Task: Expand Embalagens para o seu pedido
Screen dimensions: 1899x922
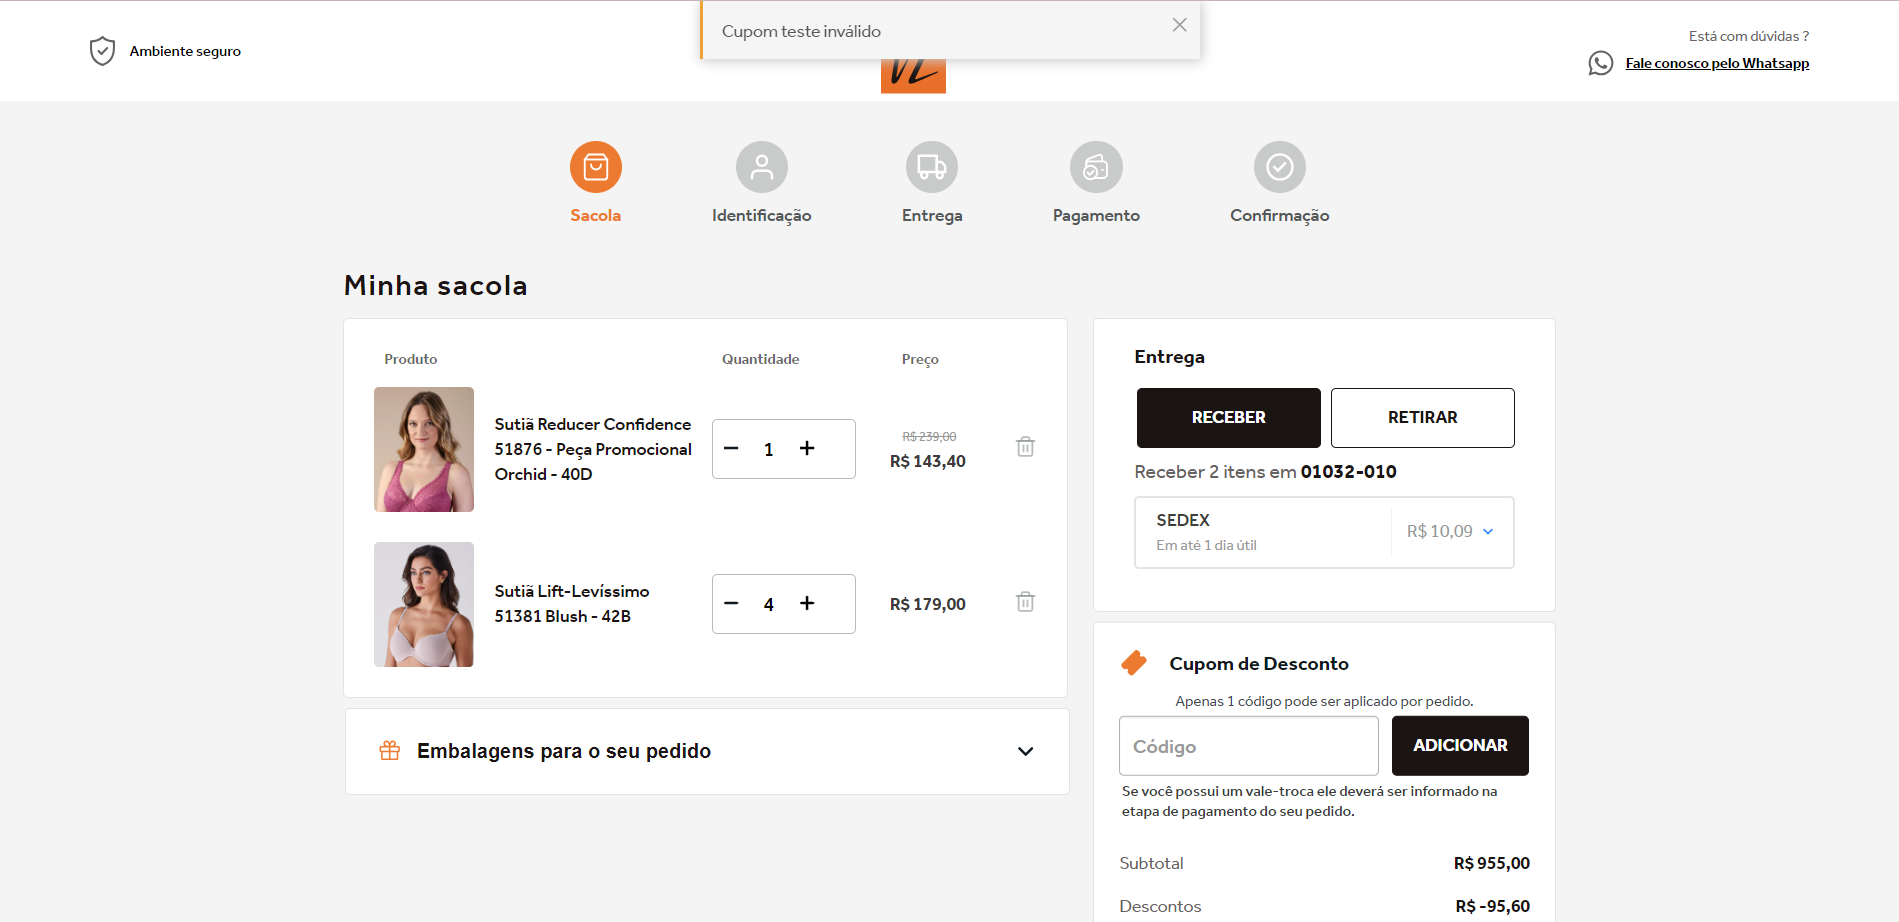Action: (707, 752)
